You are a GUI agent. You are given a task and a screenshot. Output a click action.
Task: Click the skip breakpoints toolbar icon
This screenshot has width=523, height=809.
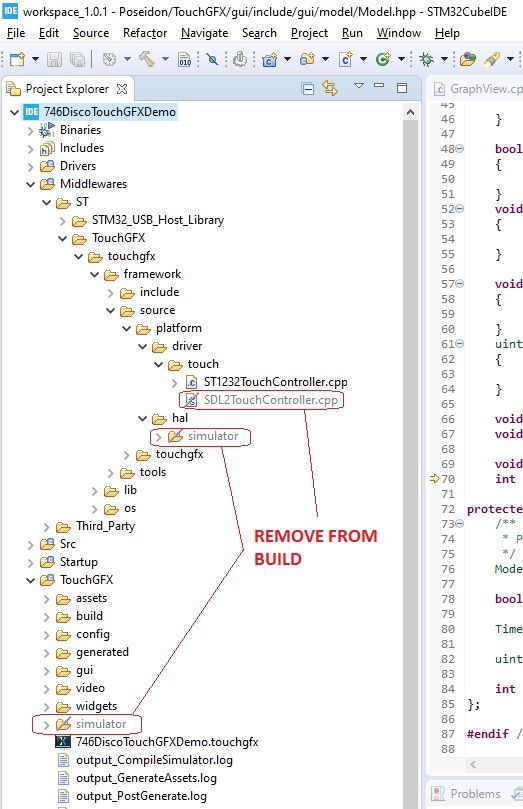[212, 60]
